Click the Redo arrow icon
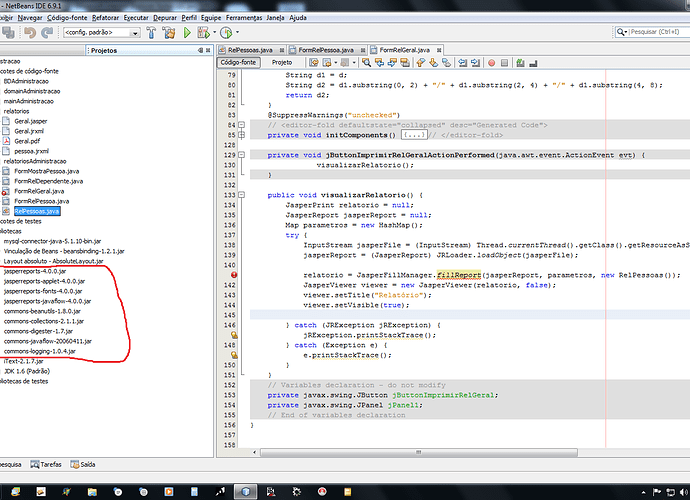 [x=47, y=32]
